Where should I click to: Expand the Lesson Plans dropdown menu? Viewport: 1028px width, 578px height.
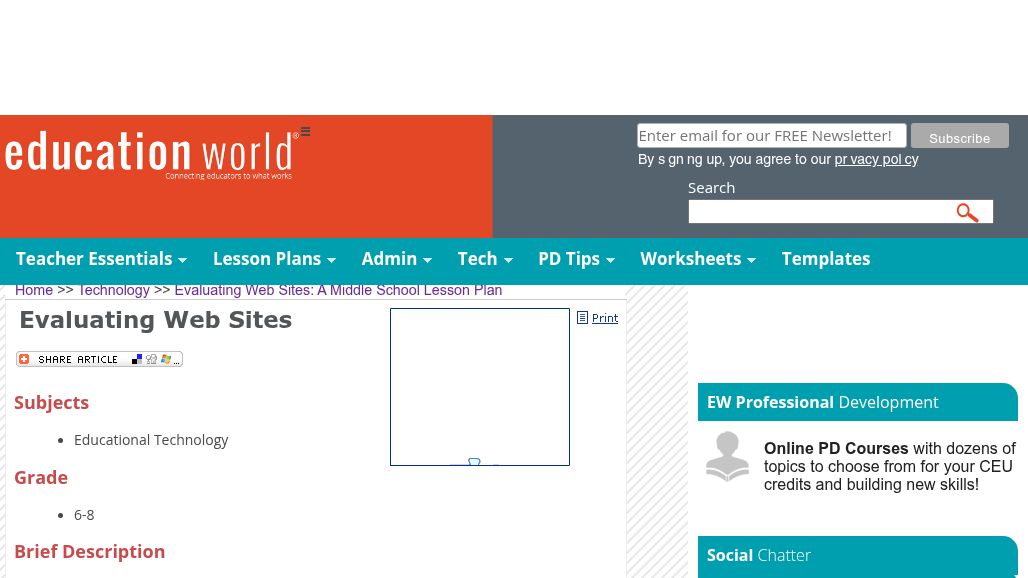273,259
